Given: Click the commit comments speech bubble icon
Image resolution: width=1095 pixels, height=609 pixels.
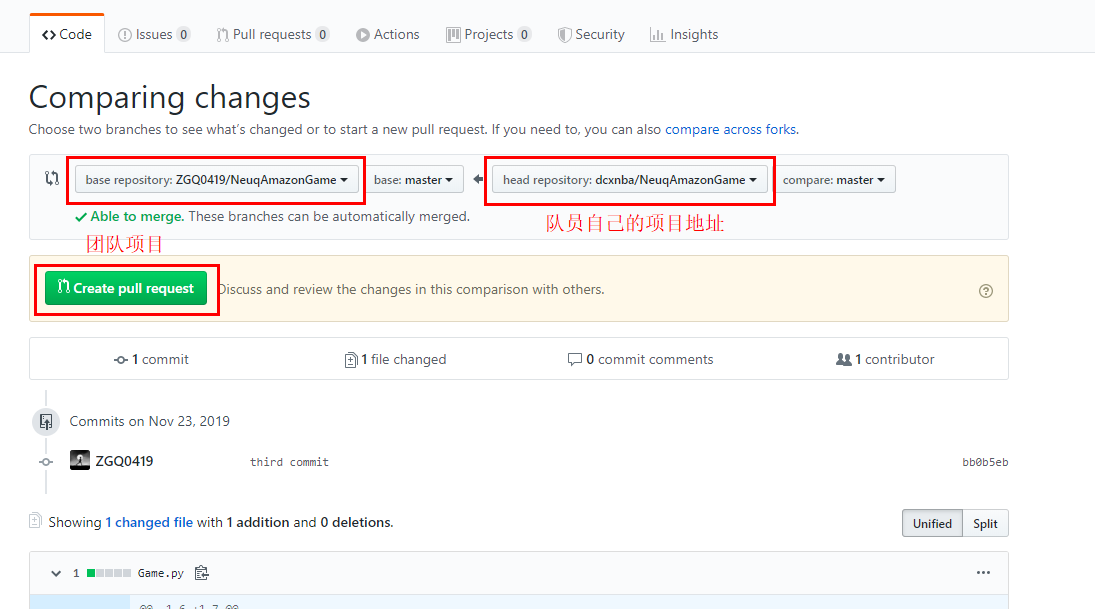Looking at the screenshot, I should pyautogui.click(x=575, y=359).
